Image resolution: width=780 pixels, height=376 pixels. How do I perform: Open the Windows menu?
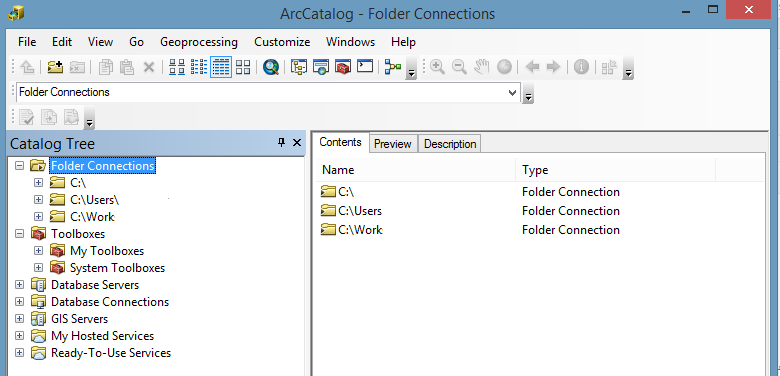tap(350, 42)
